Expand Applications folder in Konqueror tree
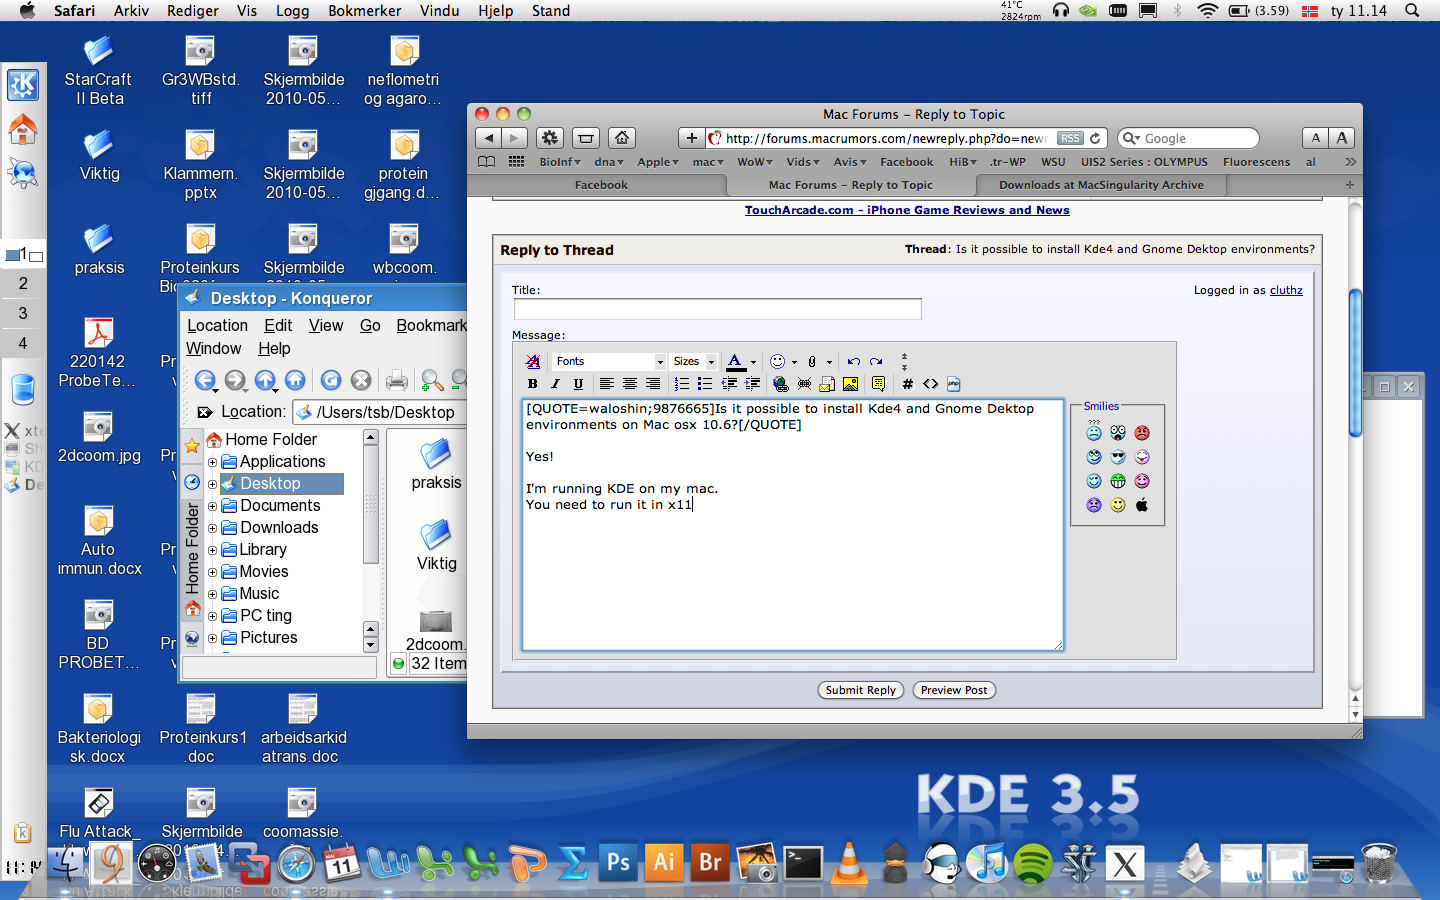Image resolution: width=1440 pixels, height=900 pixels. pos(212,462)
